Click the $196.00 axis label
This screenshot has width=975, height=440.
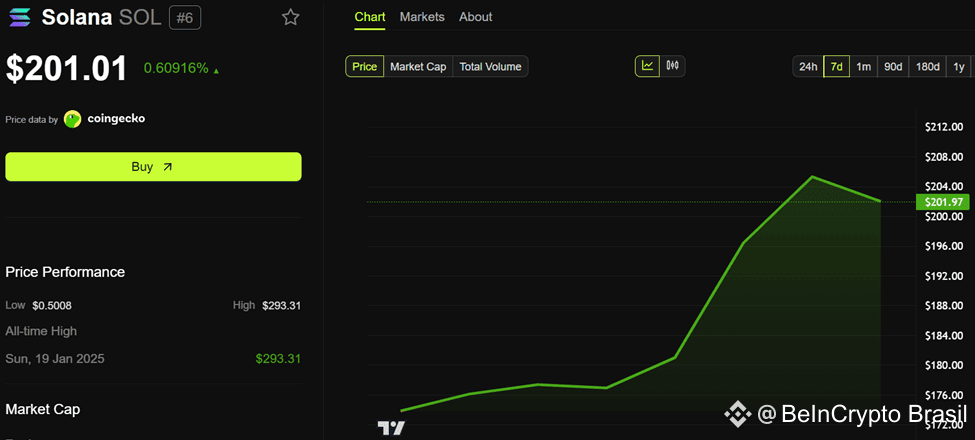(945, 247)
